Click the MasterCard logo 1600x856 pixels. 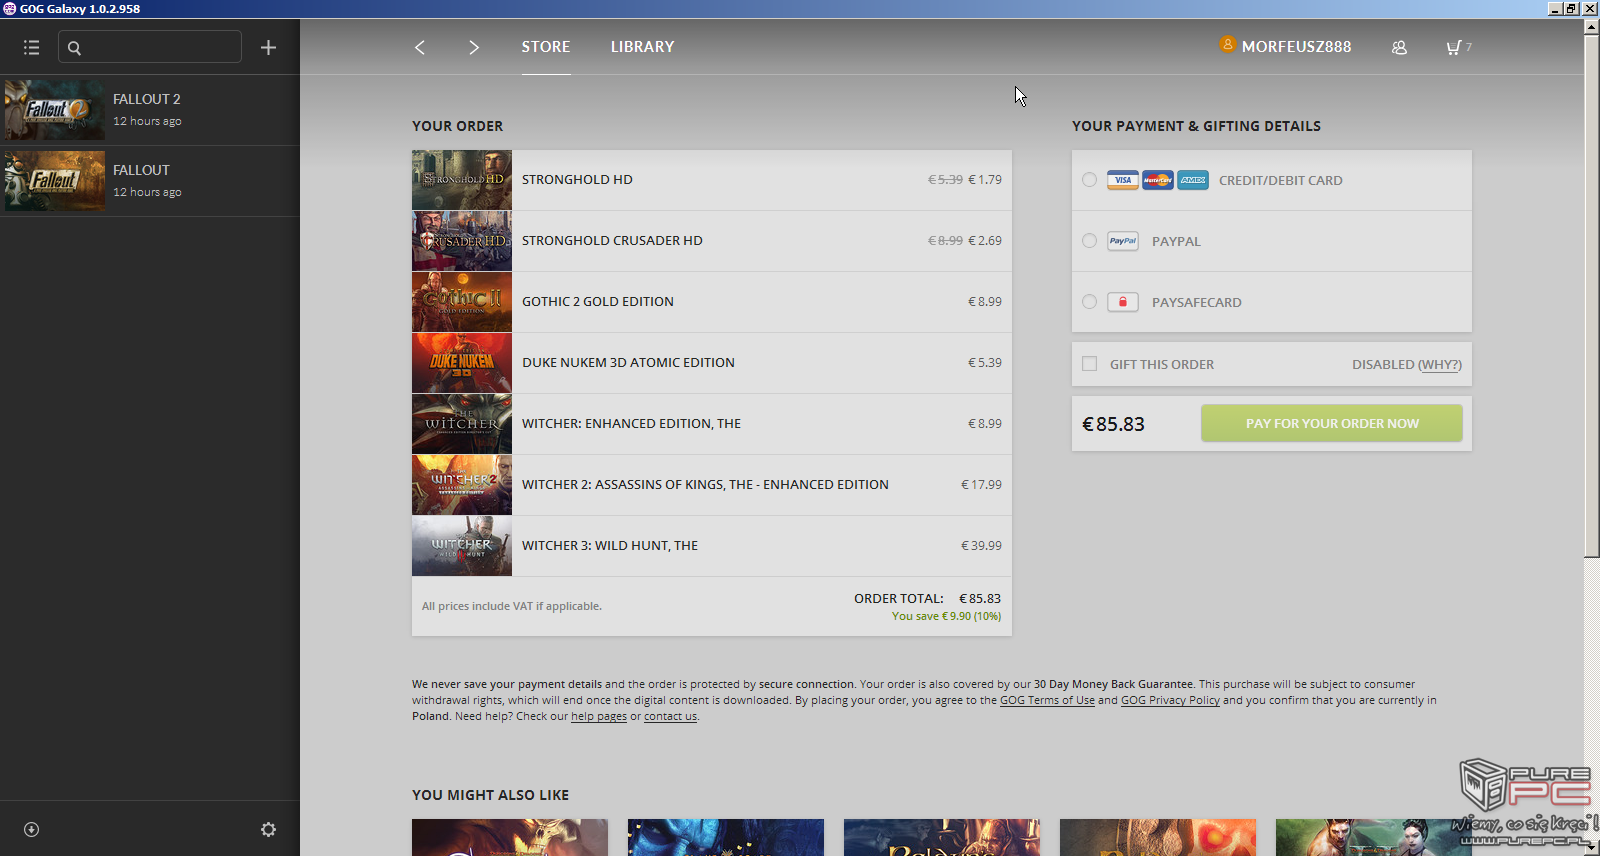pyautogui.click(x=1158, y=180)
